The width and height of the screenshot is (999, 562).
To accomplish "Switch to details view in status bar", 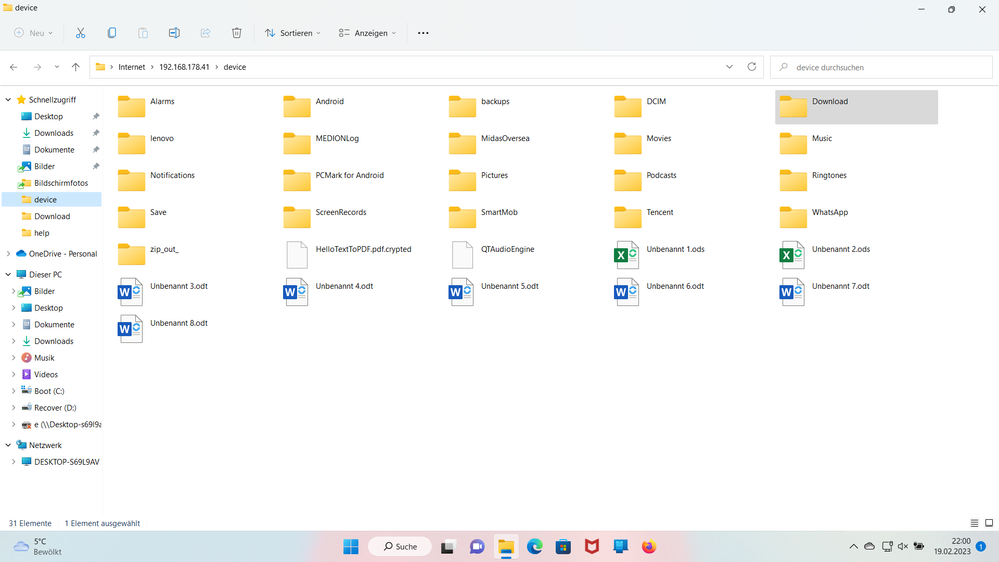I will [975, 523].
